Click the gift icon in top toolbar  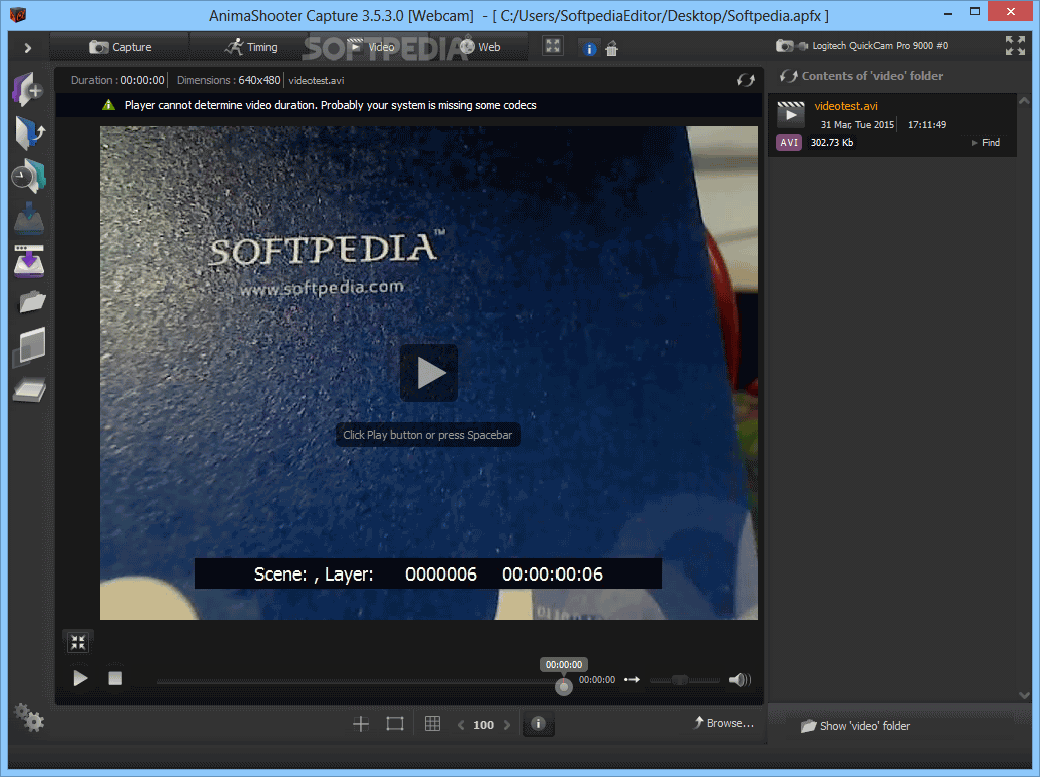point(612,48)
